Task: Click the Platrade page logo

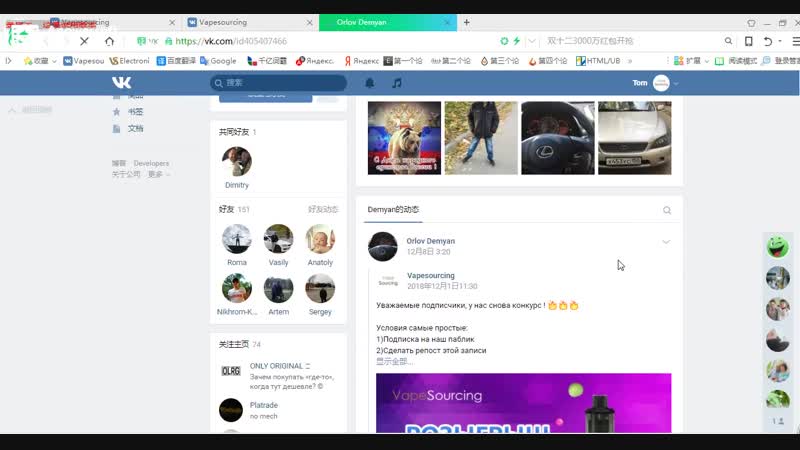Action: [x=231, y=410]
